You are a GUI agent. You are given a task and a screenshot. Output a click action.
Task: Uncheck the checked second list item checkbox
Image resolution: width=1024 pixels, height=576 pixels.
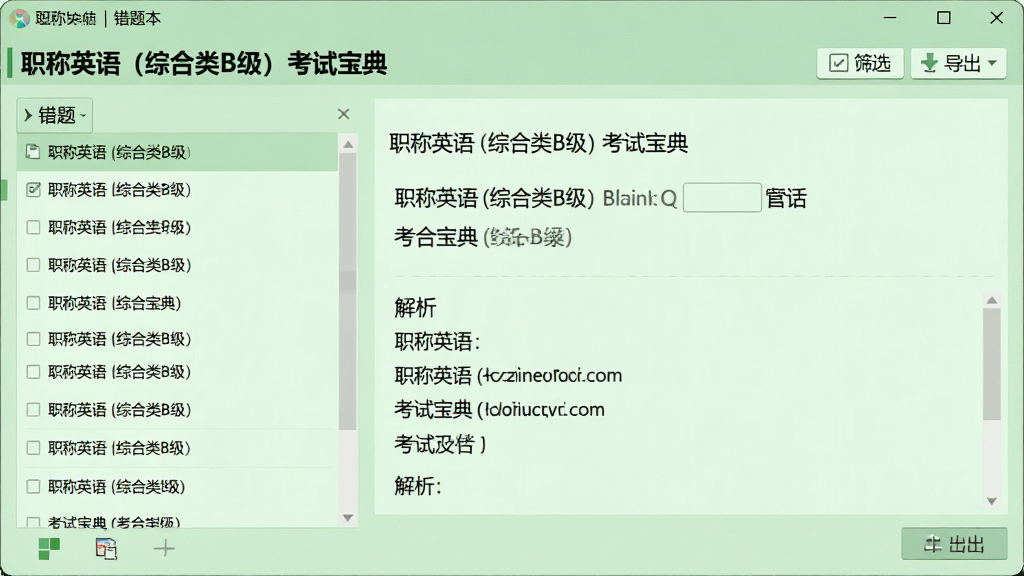(33, 189)
